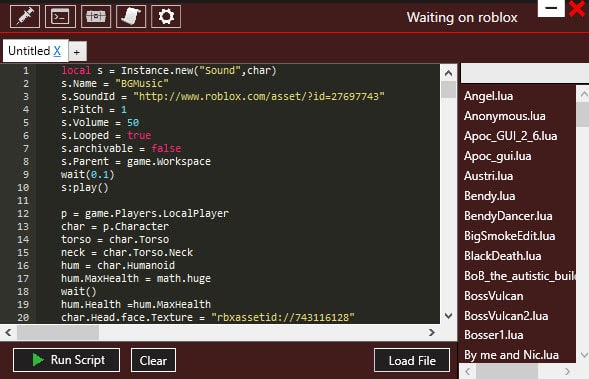Click the Run Script button

pyautogui.click(x=66, y=360)
